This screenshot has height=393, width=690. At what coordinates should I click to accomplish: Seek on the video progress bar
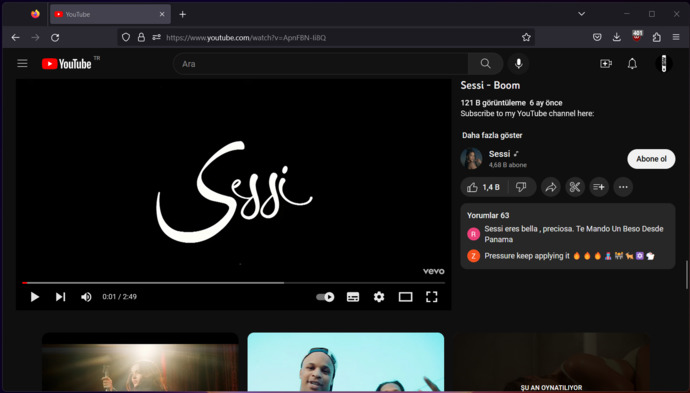tap(234, 283)
